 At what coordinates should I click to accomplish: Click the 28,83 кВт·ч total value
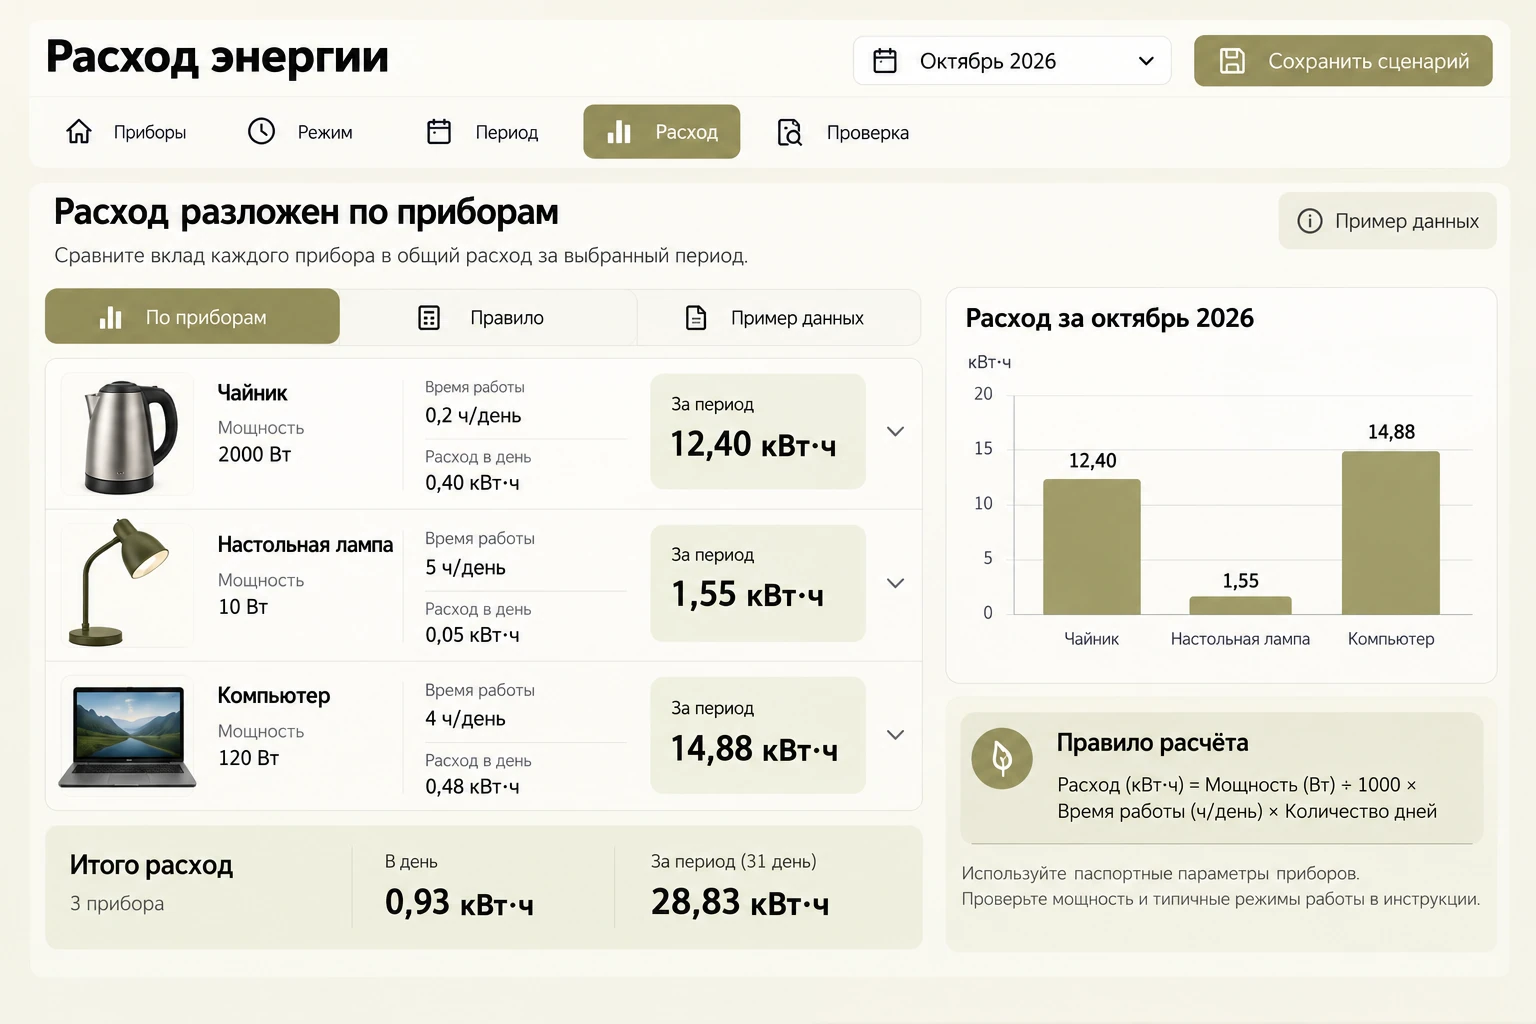tap(740, 903)
